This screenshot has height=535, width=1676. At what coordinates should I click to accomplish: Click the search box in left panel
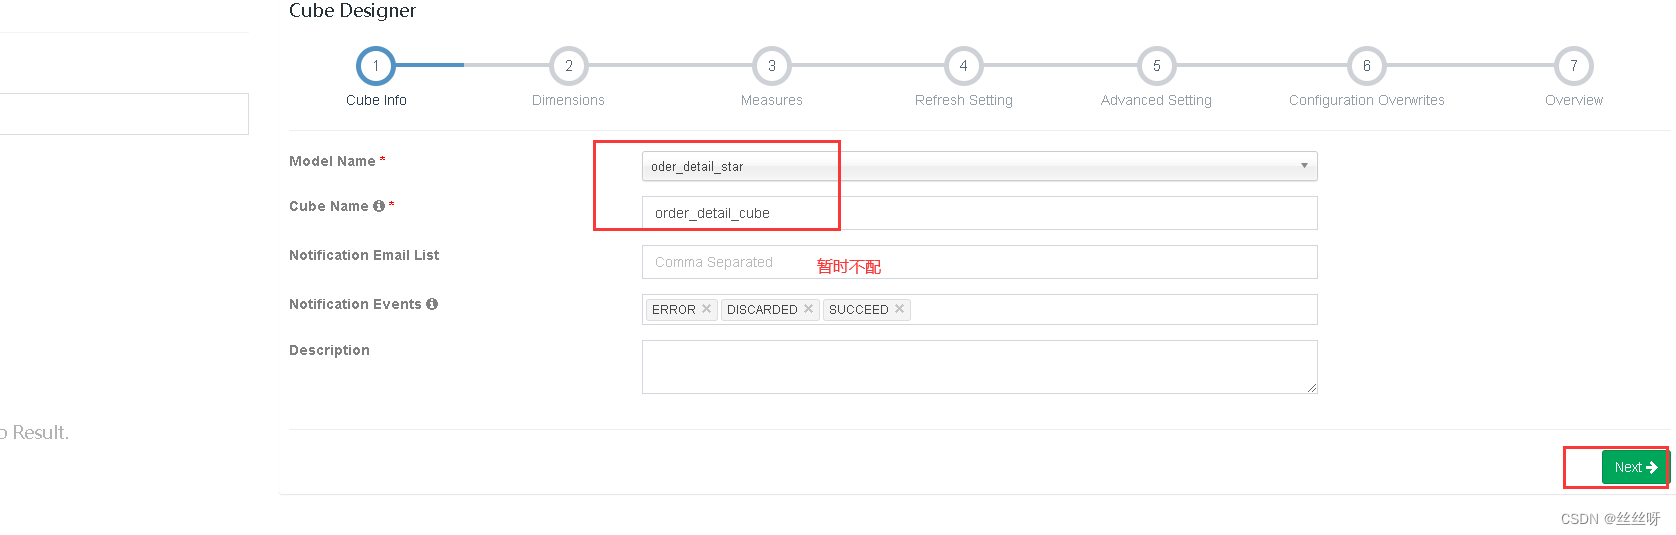point(124,114)
